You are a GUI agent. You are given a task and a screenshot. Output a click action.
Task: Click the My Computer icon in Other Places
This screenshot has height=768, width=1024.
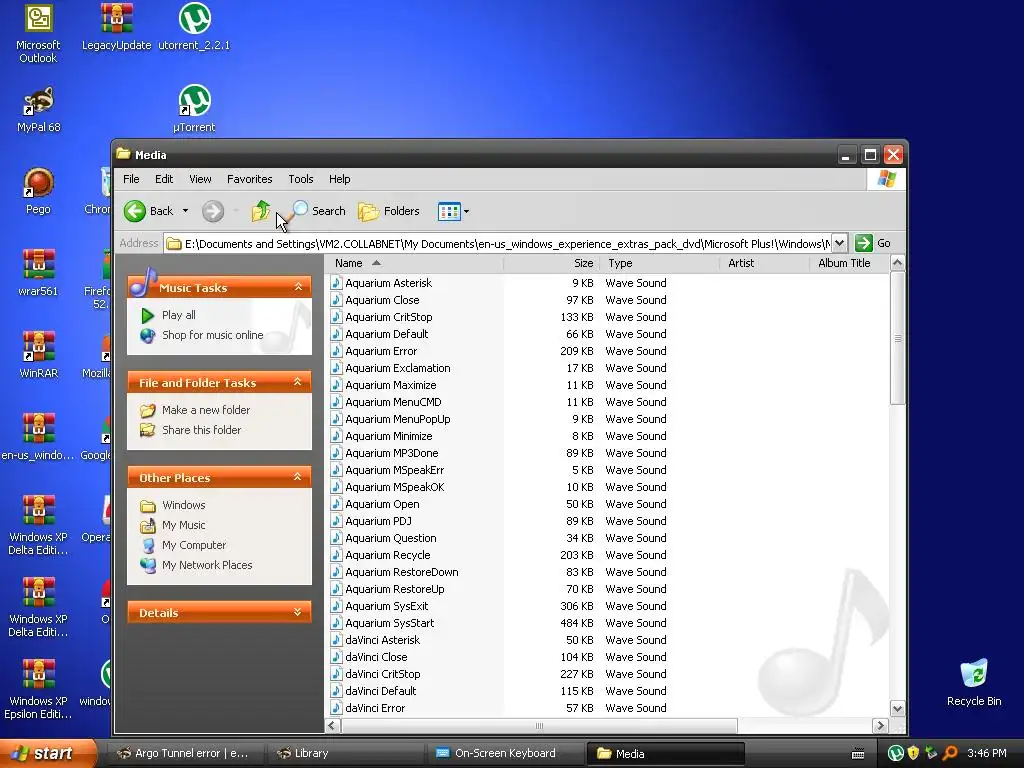[x=148, y=545]
